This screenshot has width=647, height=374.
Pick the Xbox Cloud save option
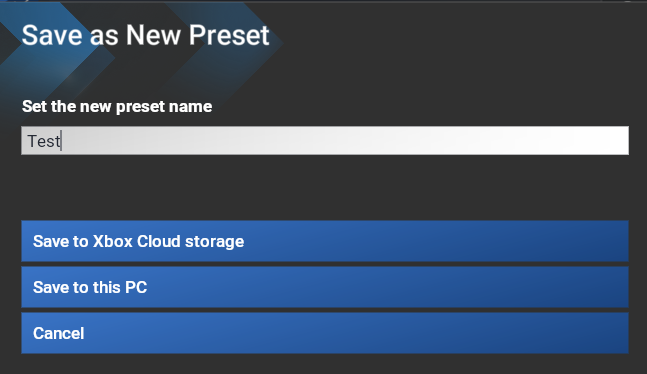point(325,241)
